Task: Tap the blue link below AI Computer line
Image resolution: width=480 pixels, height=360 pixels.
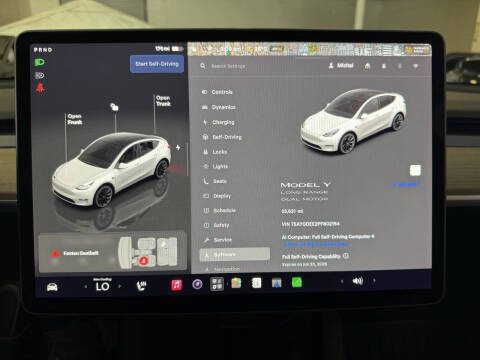Action: (x=315, y=244)
